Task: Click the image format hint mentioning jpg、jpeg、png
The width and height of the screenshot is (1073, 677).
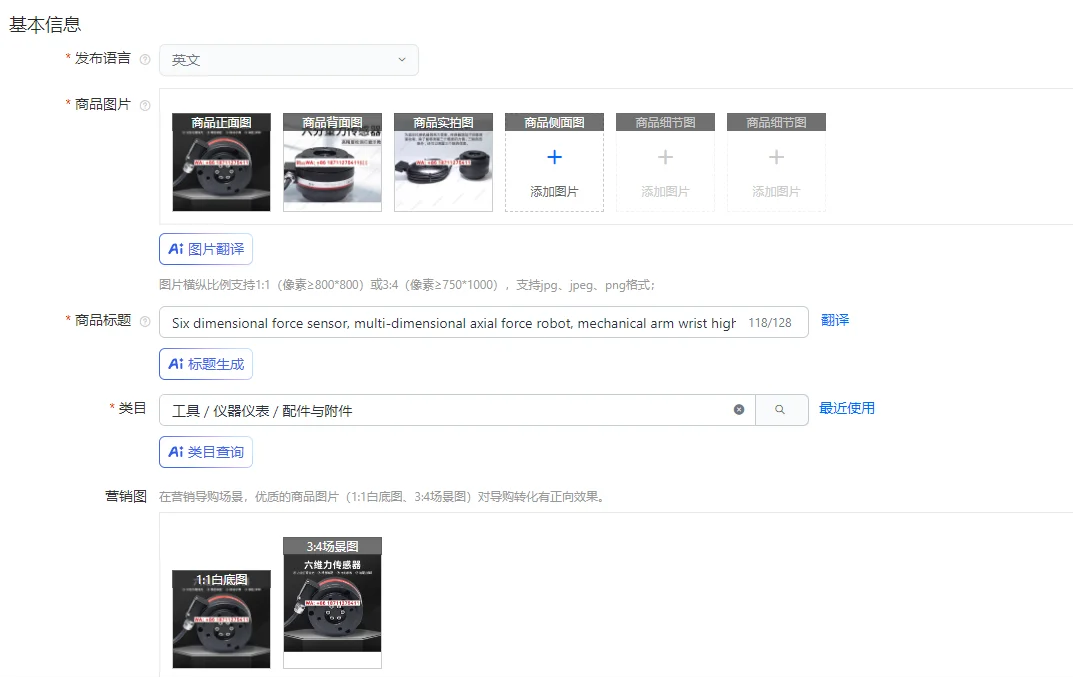Action: [x=407, y=285]
